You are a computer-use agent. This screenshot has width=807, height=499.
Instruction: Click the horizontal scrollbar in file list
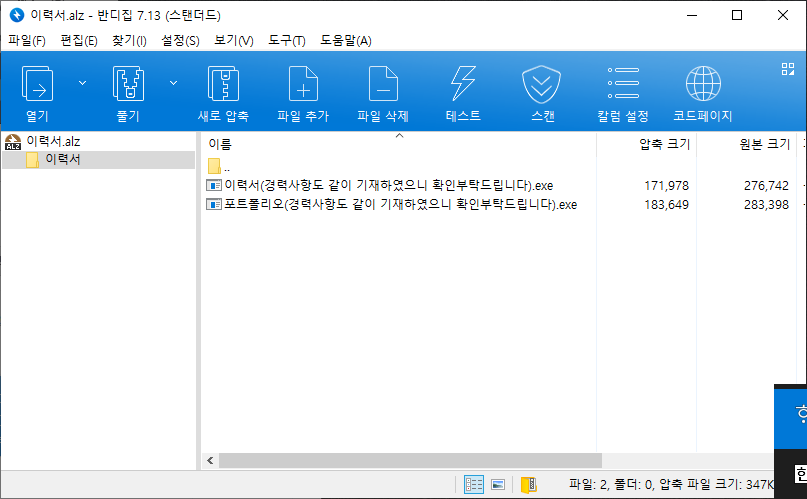410,461
